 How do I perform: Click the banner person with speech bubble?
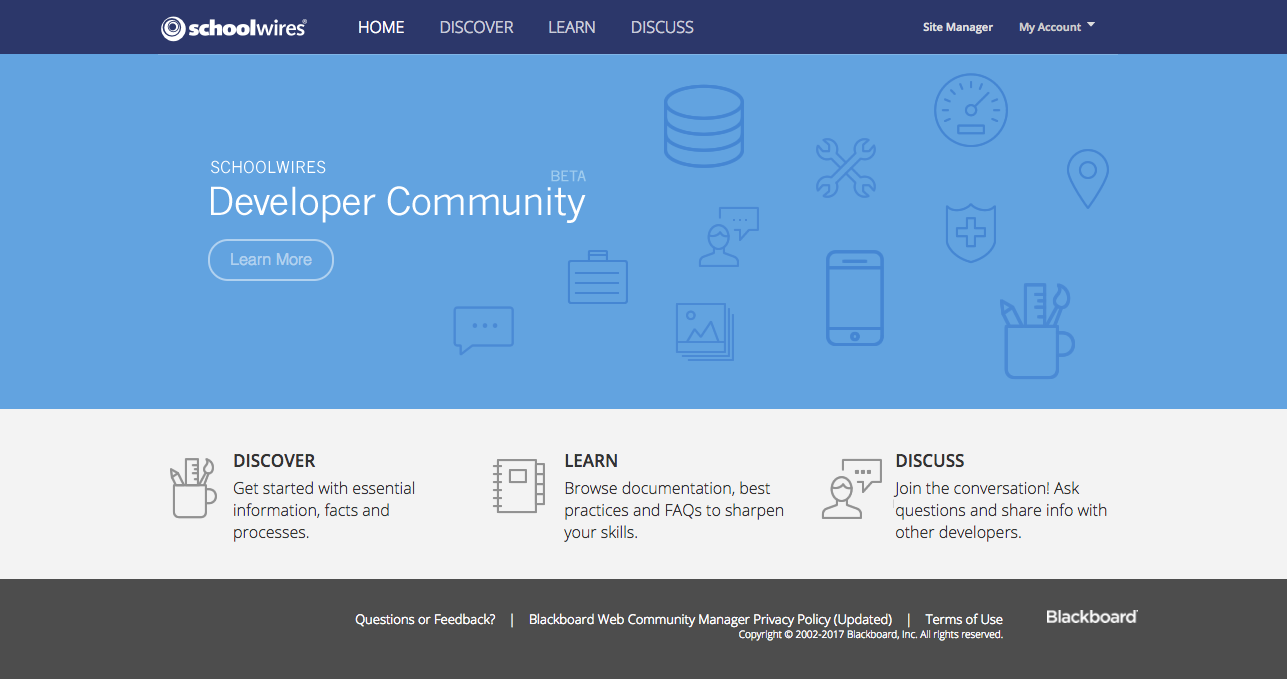click(728, 237)
